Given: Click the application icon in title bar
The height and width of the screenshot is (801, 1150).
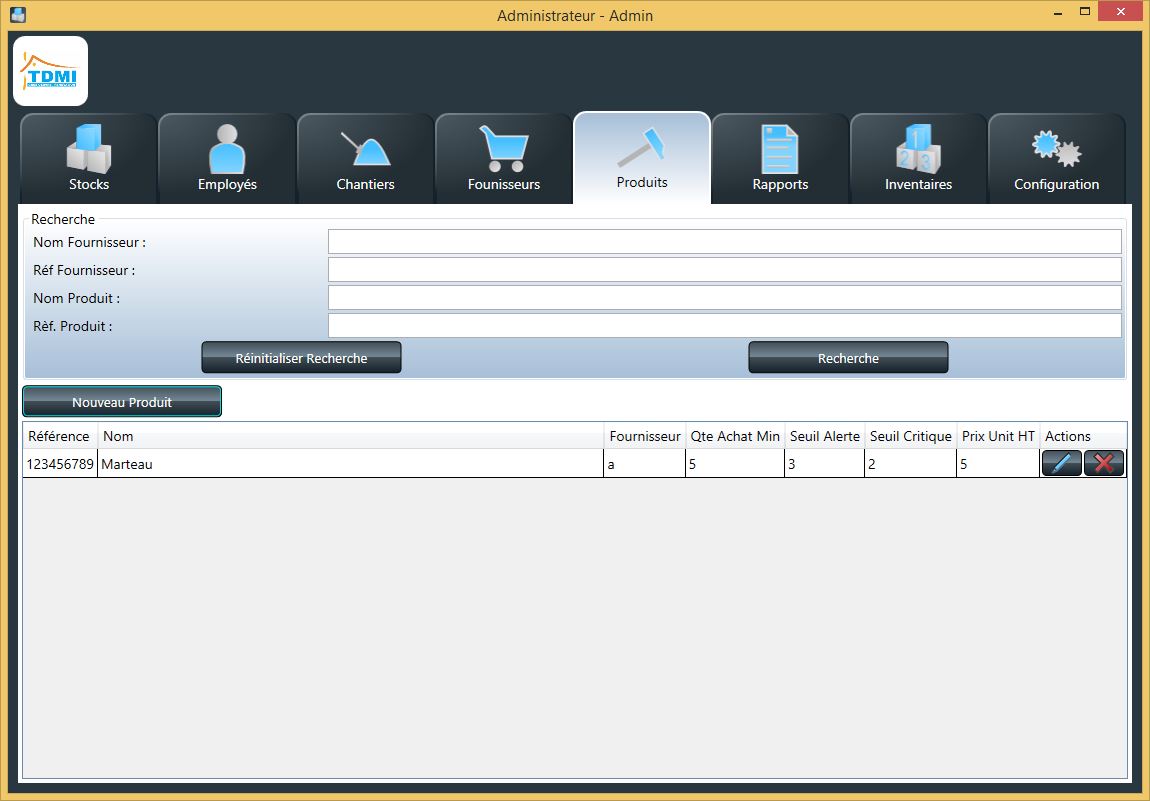Looking at the screenshot, I should (18, 14).
